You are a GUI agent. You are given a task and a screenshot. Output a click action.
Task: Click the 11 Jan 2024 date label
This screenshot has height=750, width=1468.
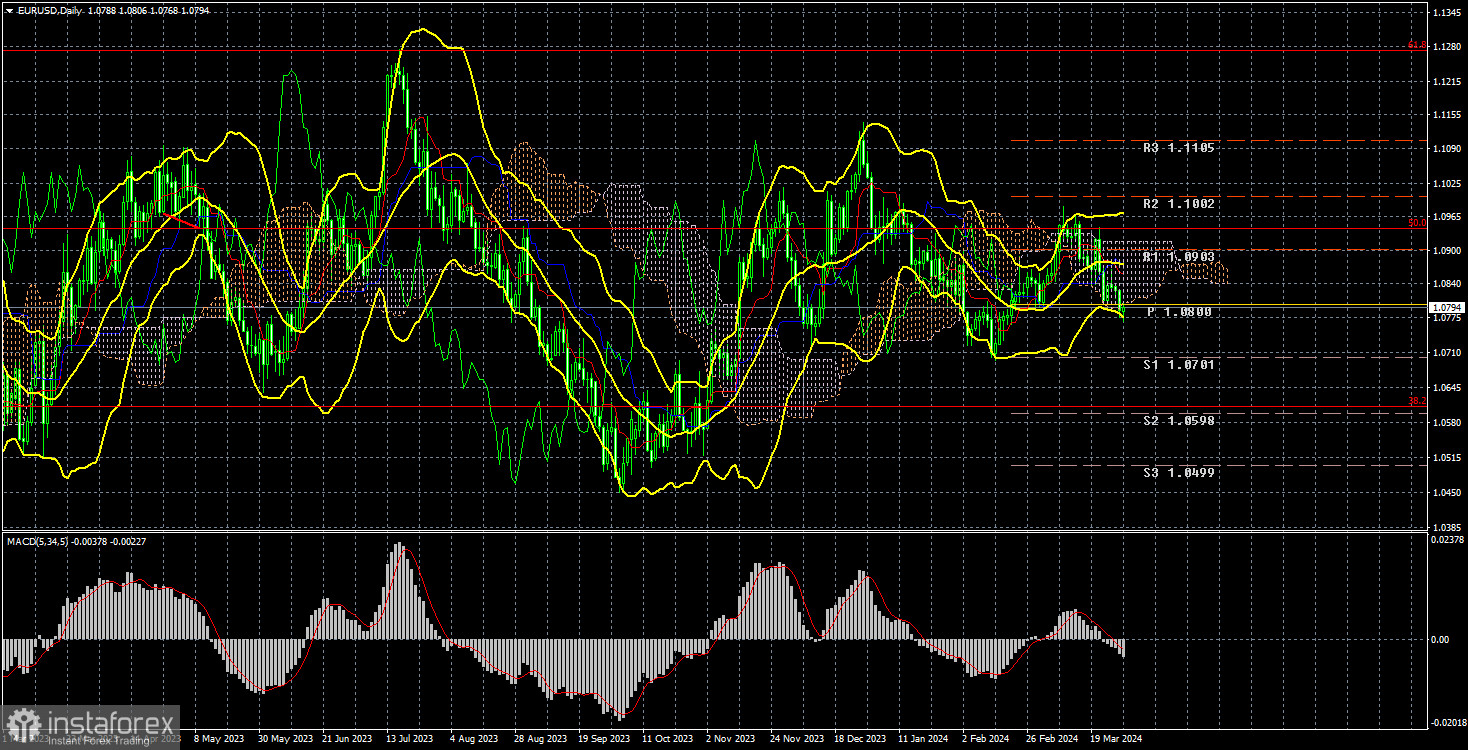(925, 739)
